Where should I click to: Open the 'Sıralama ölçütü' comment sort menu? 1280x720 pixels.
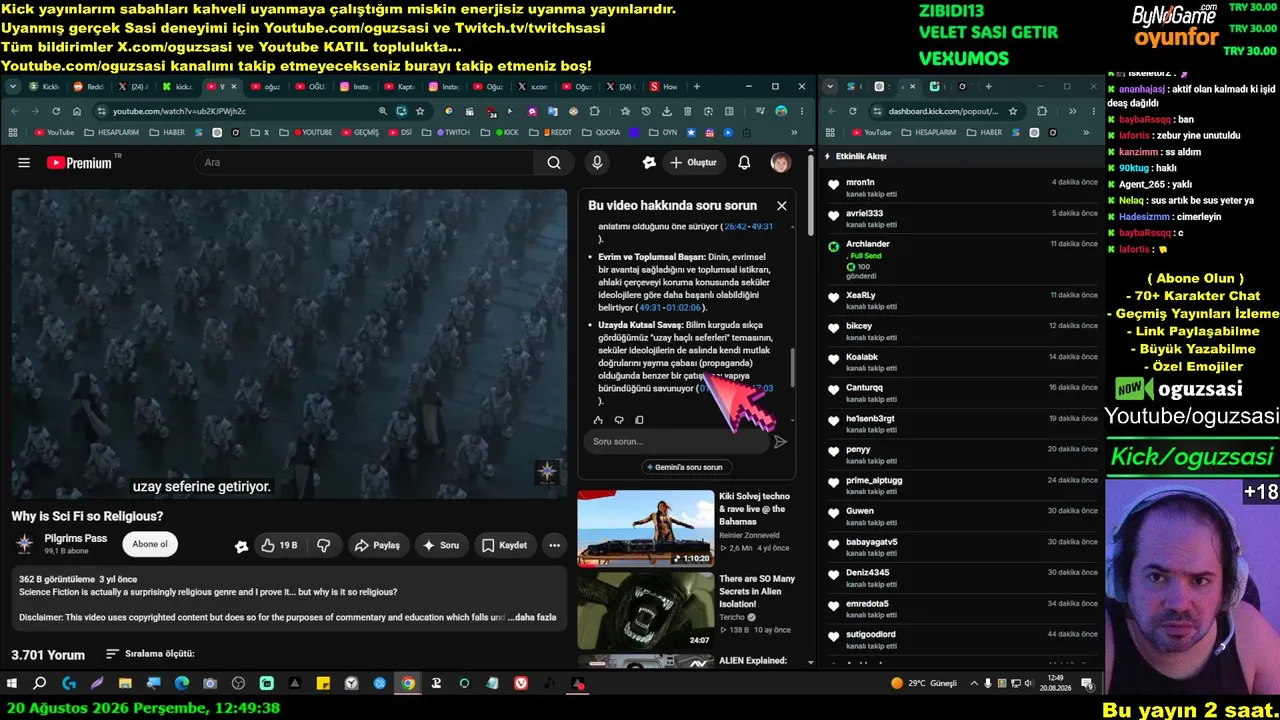[x=150, y=654]
